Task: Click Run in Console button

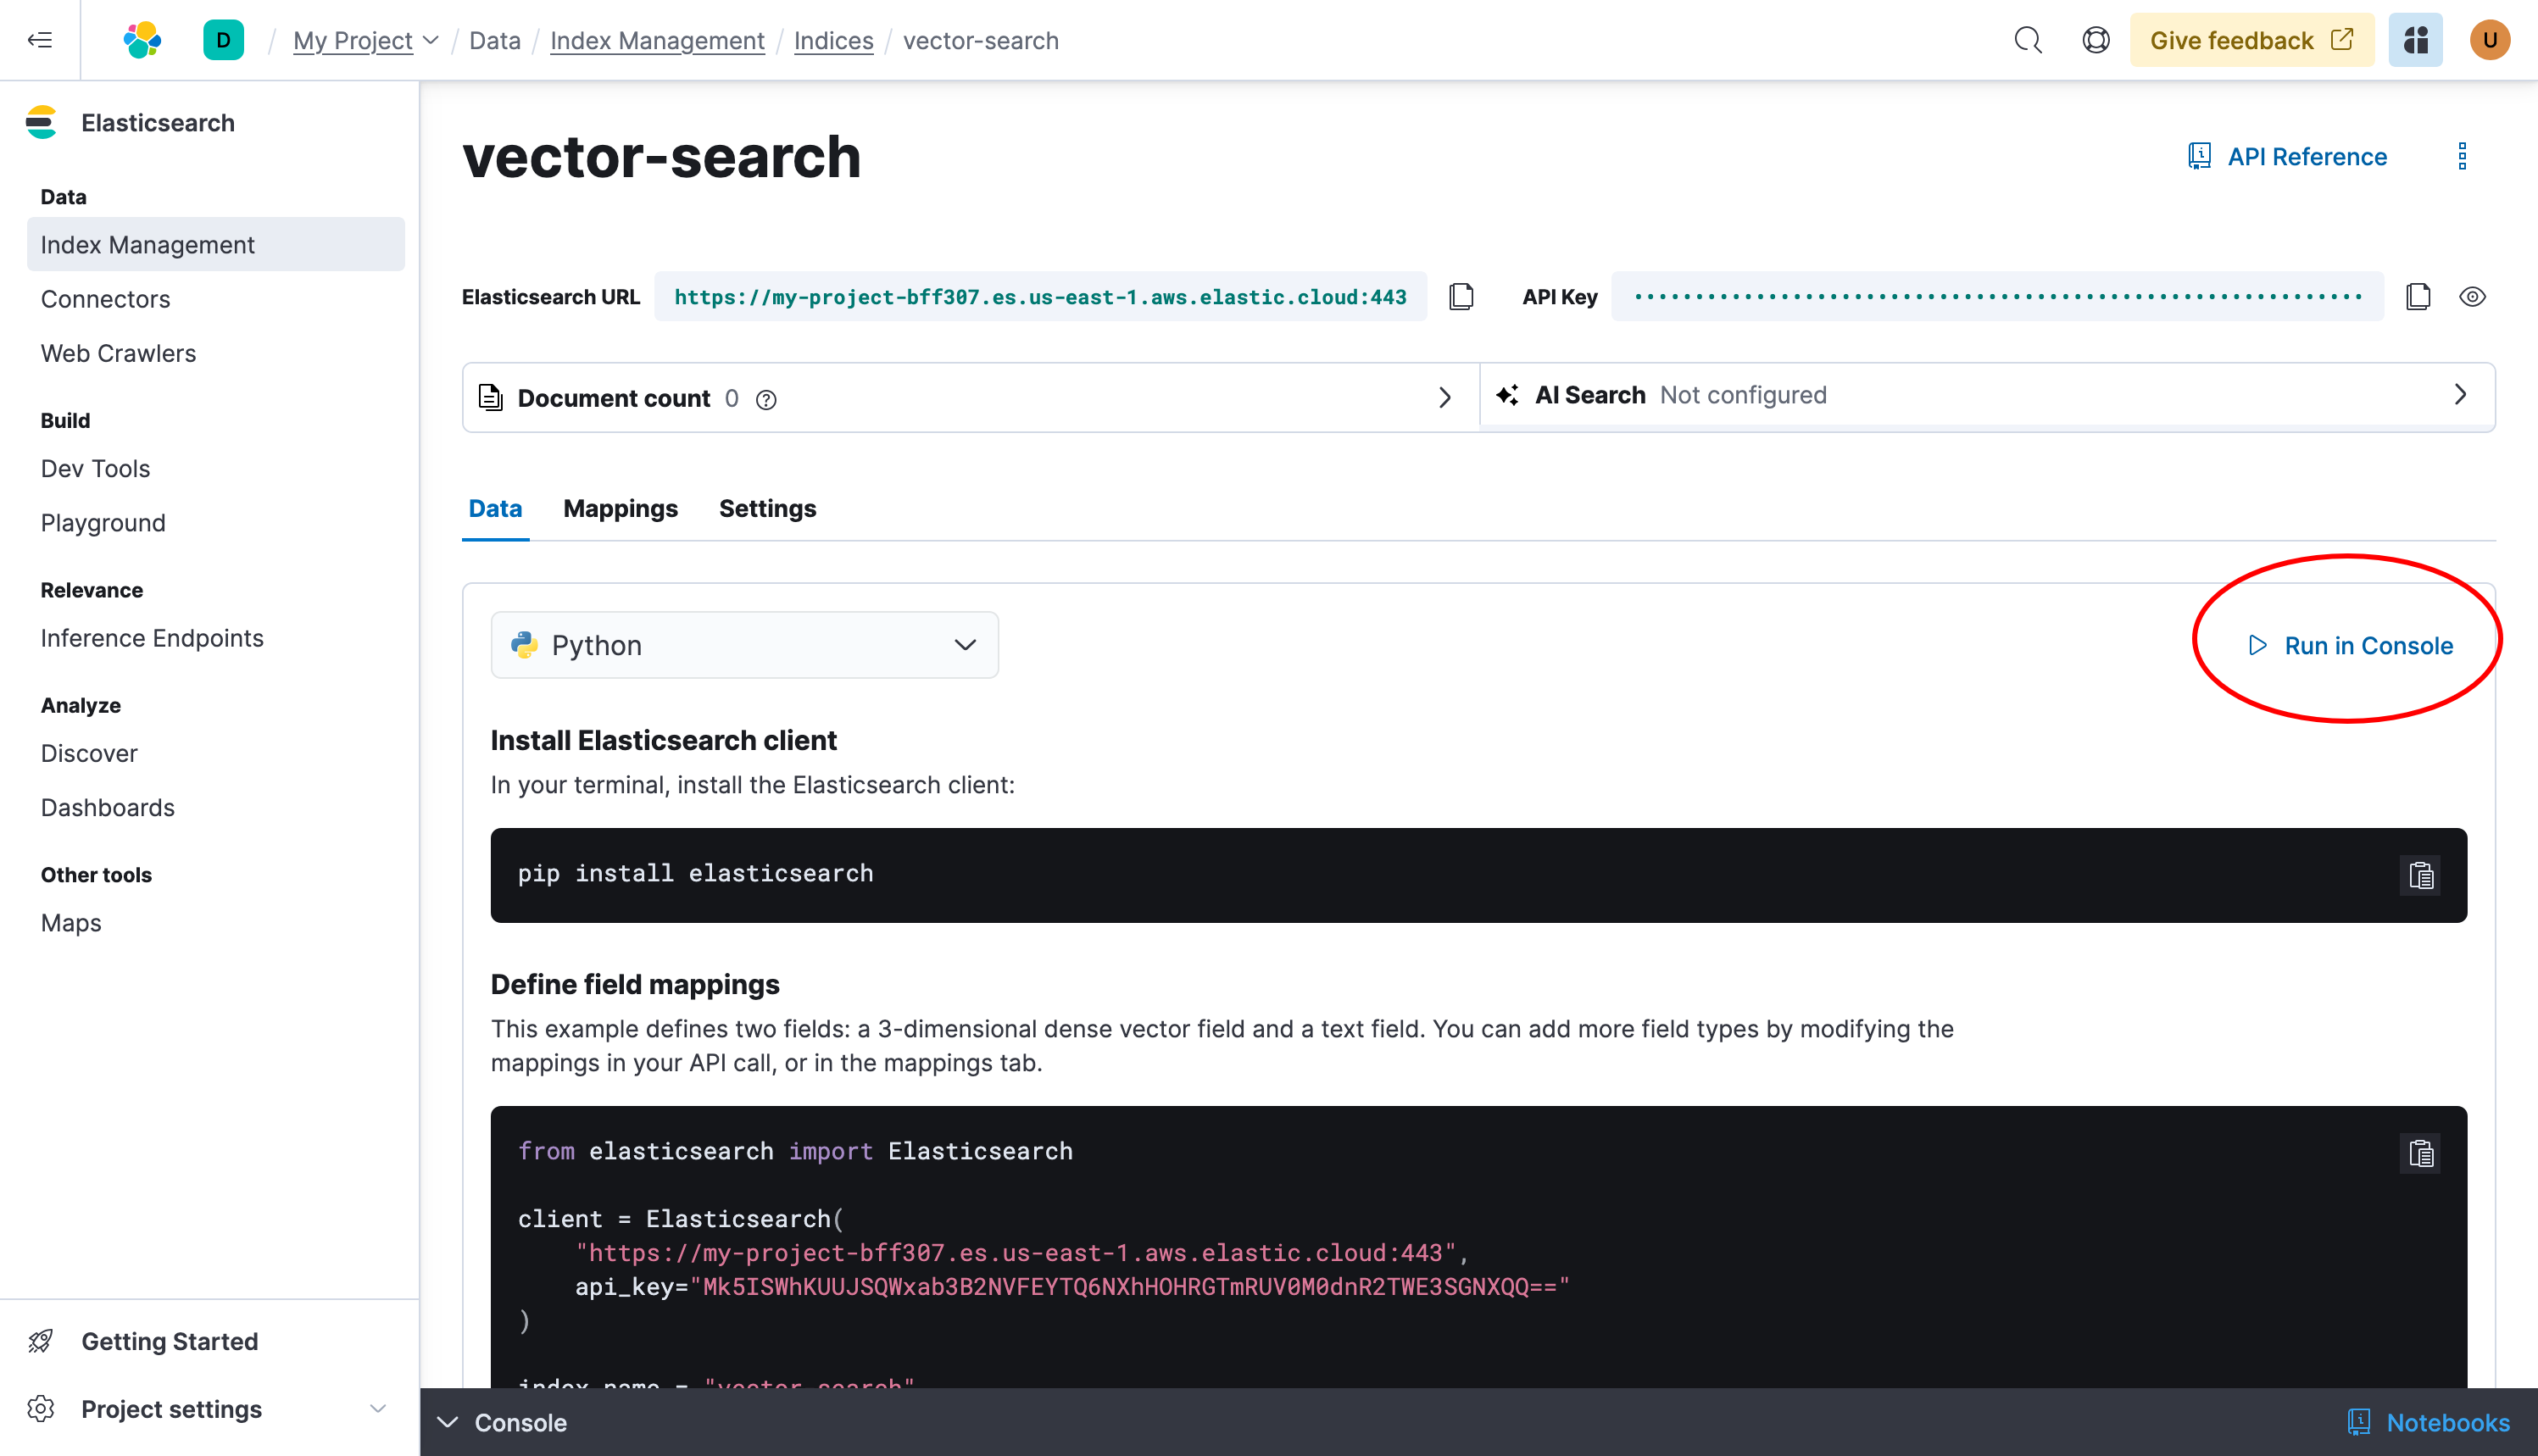Action: pyautogui.click(x=2352, y=645)
